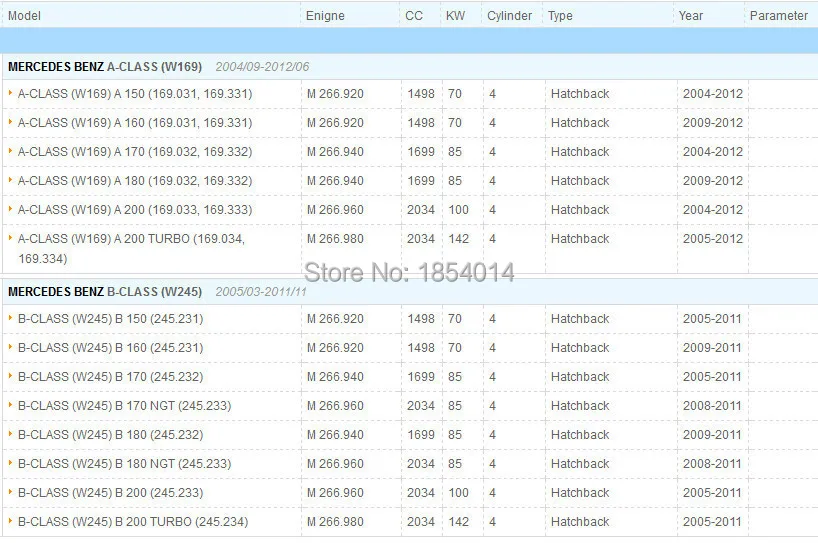Open B-CLASS (W245) B 200 TURBO entry
The image size is (818, 543).
(x=133, y=521)
